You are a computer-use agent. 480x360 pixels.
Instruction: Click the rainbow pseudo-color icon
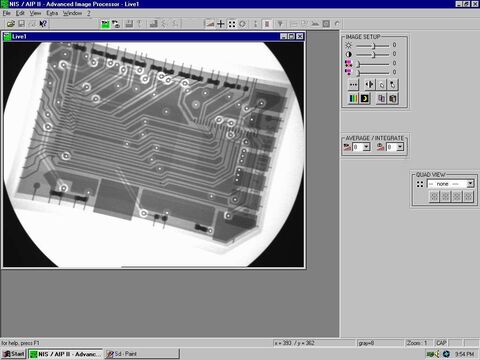[x=353, y=99]
